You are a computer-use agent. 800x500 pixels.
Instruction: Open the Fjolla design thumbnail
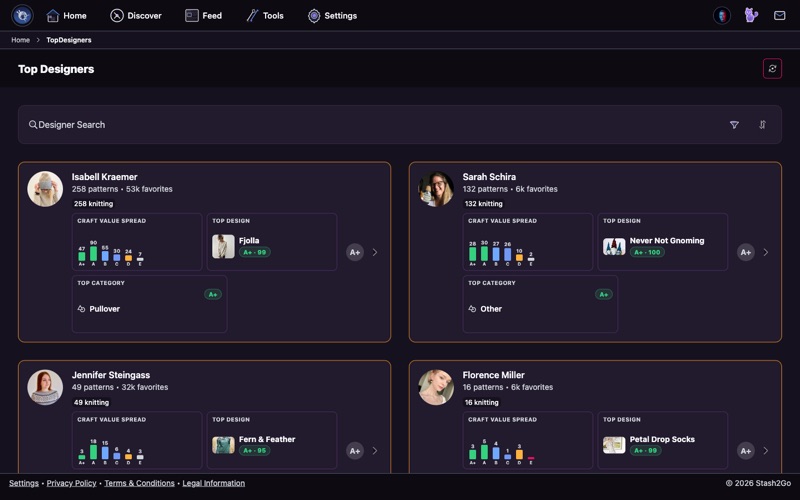223,246
